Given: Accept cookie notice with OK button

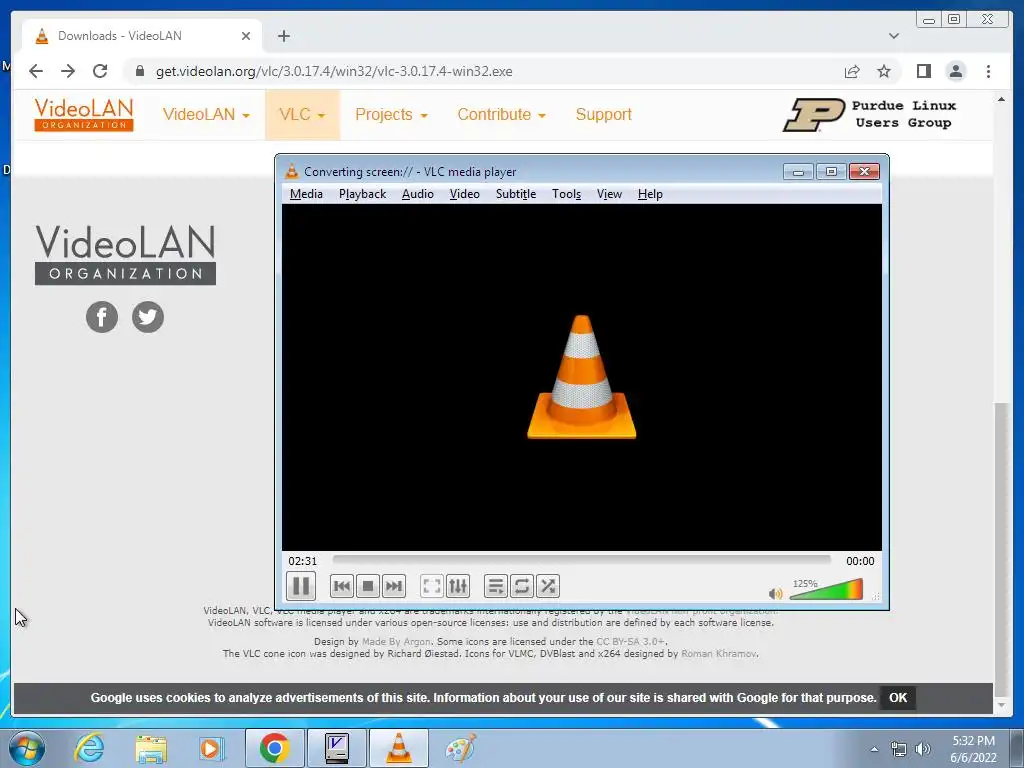Looking at the screenshot, I should [898, 697].
